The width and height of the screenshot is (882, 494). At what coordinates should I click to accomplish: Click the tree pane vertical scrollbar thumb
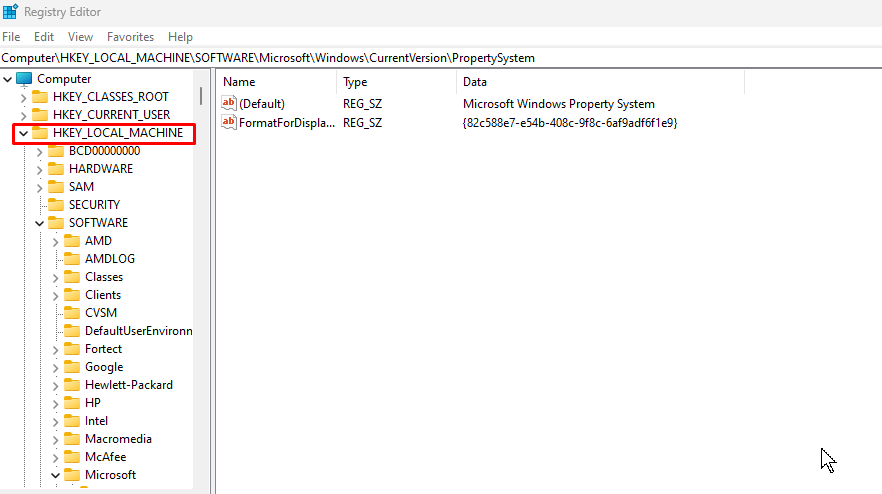201,96
